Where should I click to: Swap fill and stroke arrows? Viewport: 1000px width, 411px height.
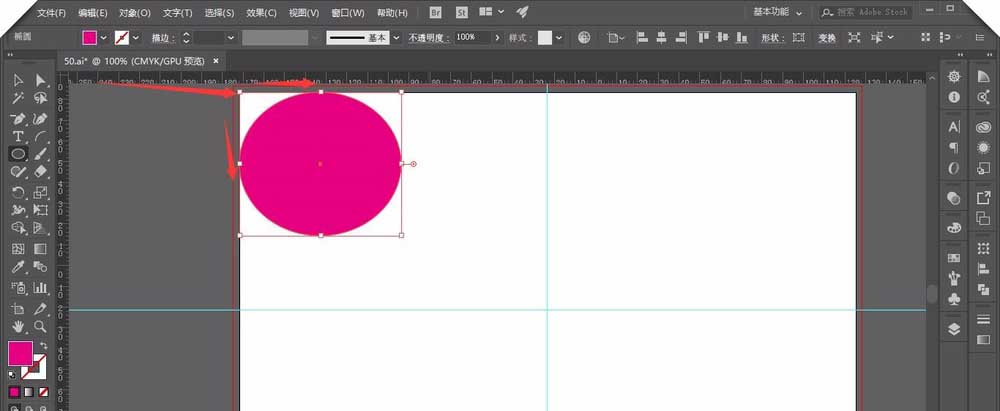pyautogui.click(x=43, y=345)
